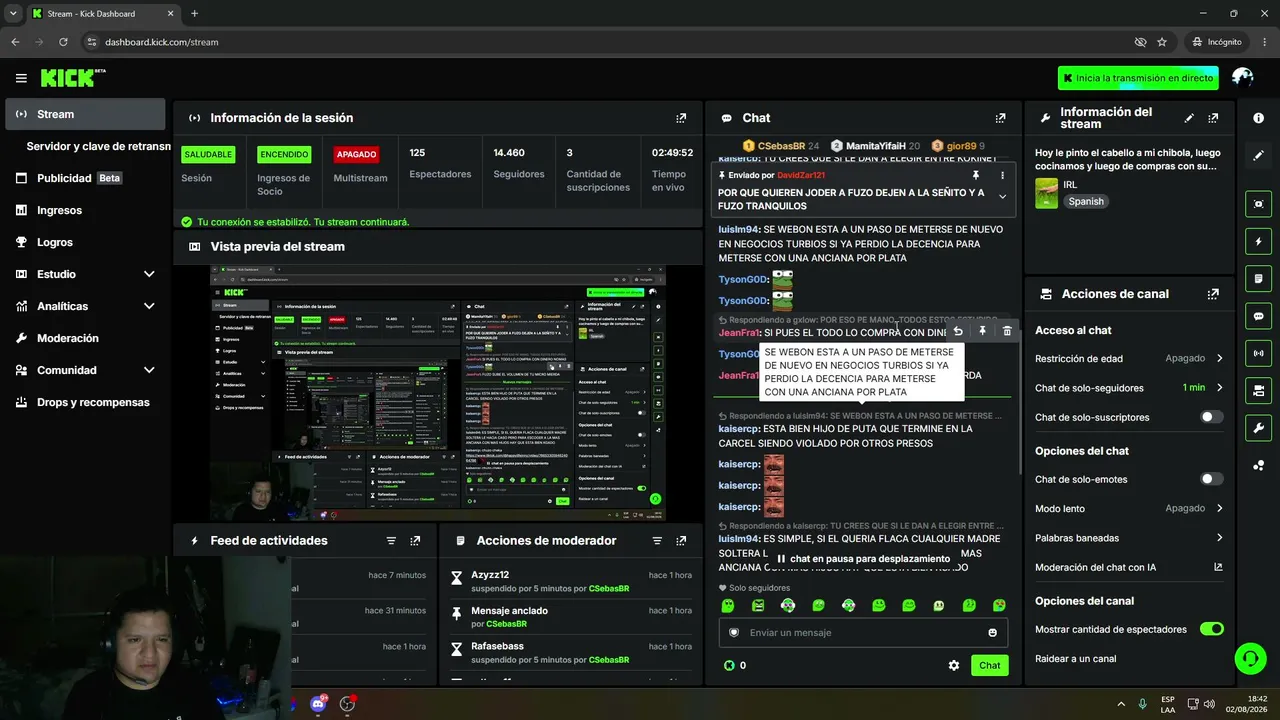Pop out the Chat panel
The height and width of the screenshot is (720, 1280).
click(1000, 118)
